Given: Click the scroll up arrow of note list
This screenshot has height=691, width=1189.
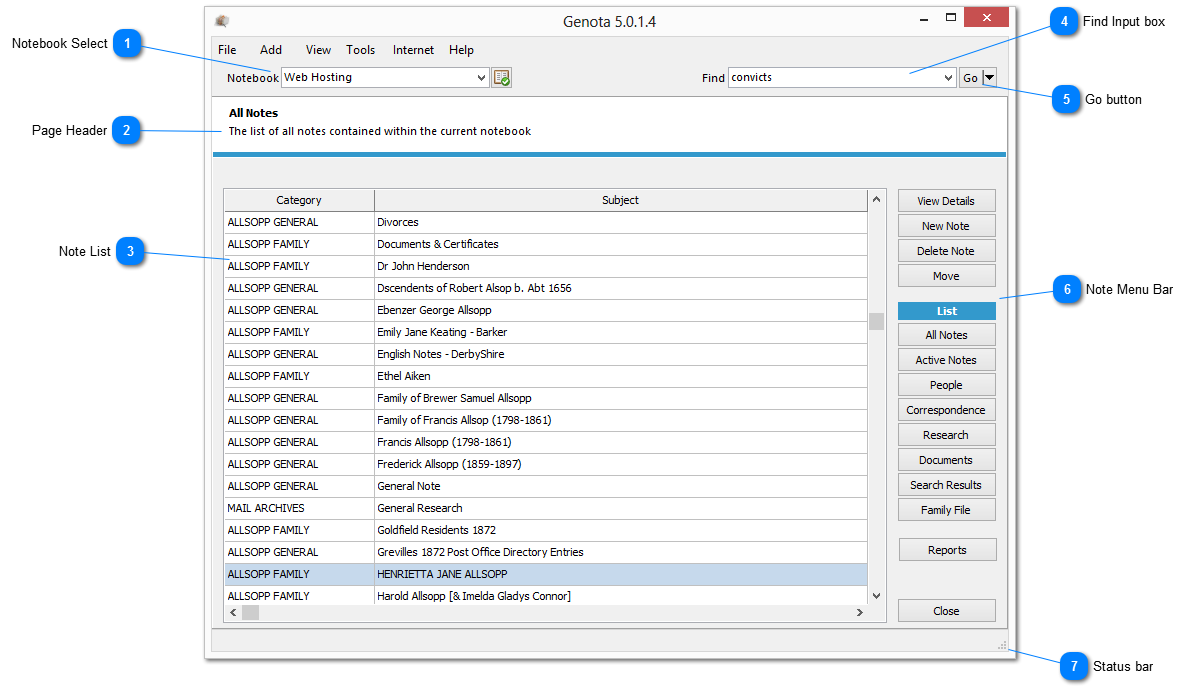Looking at the screenshot, I should [x=876, y=200].
